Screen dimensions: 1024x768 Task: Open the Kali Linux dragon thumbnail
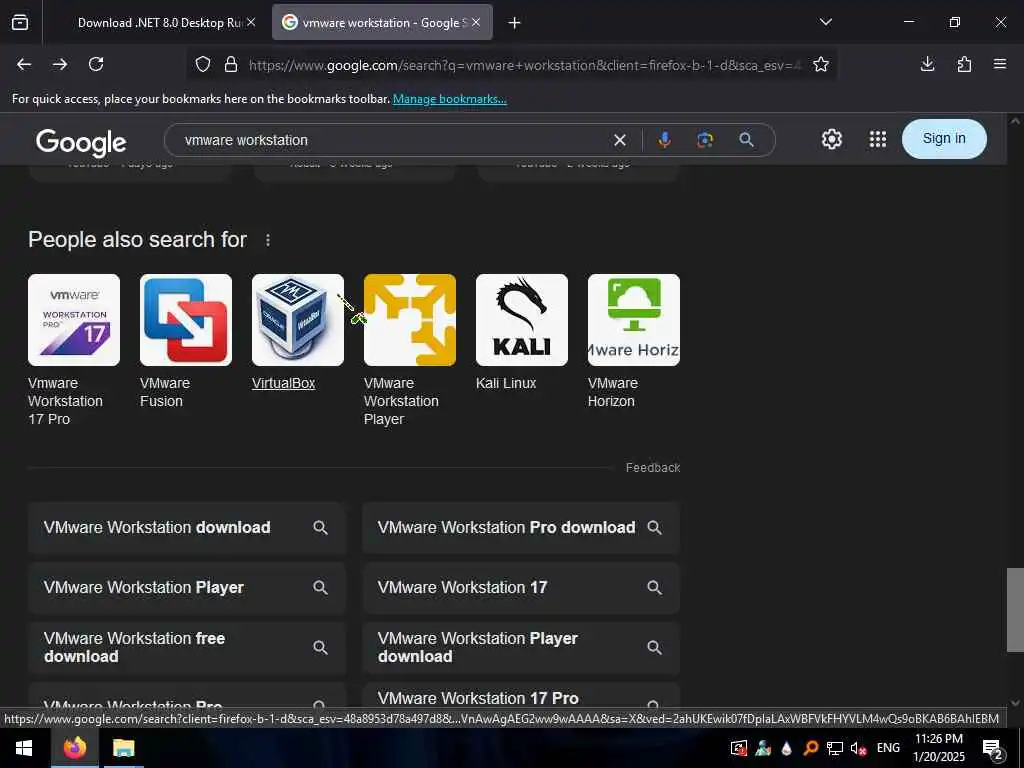point(522,319)
